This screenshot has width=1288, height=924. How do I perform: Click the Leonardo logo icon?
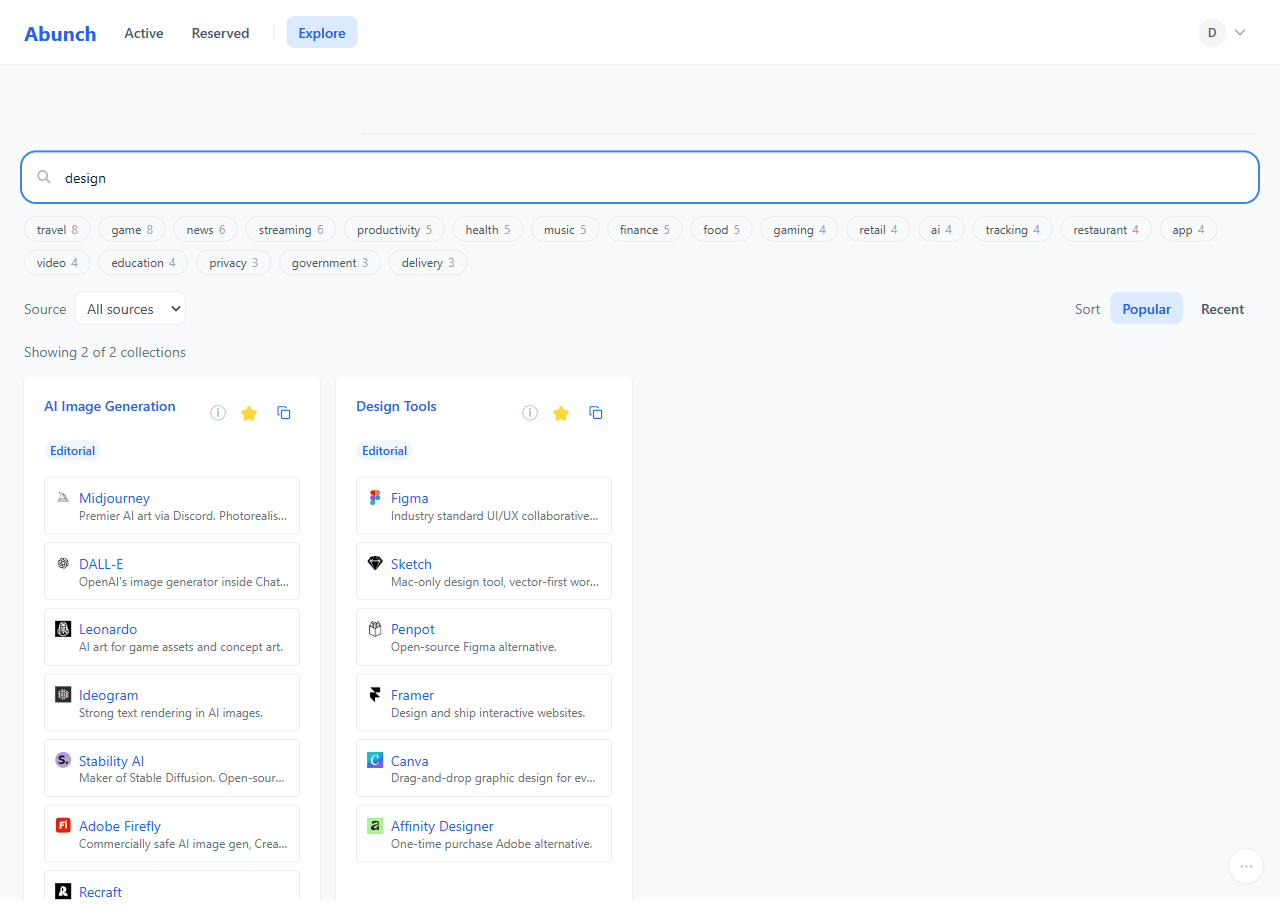click(x=63, y=628)
